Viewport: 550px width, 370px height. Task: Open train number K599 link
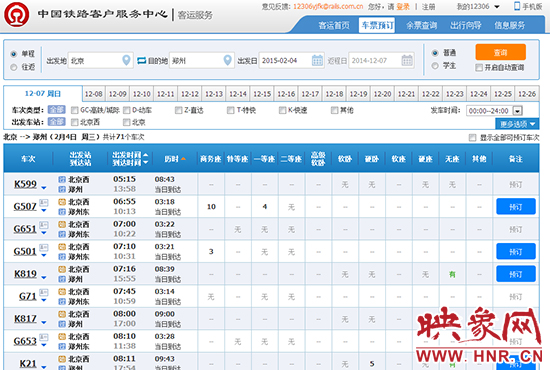pyautogui.click(x=25, y=184)
